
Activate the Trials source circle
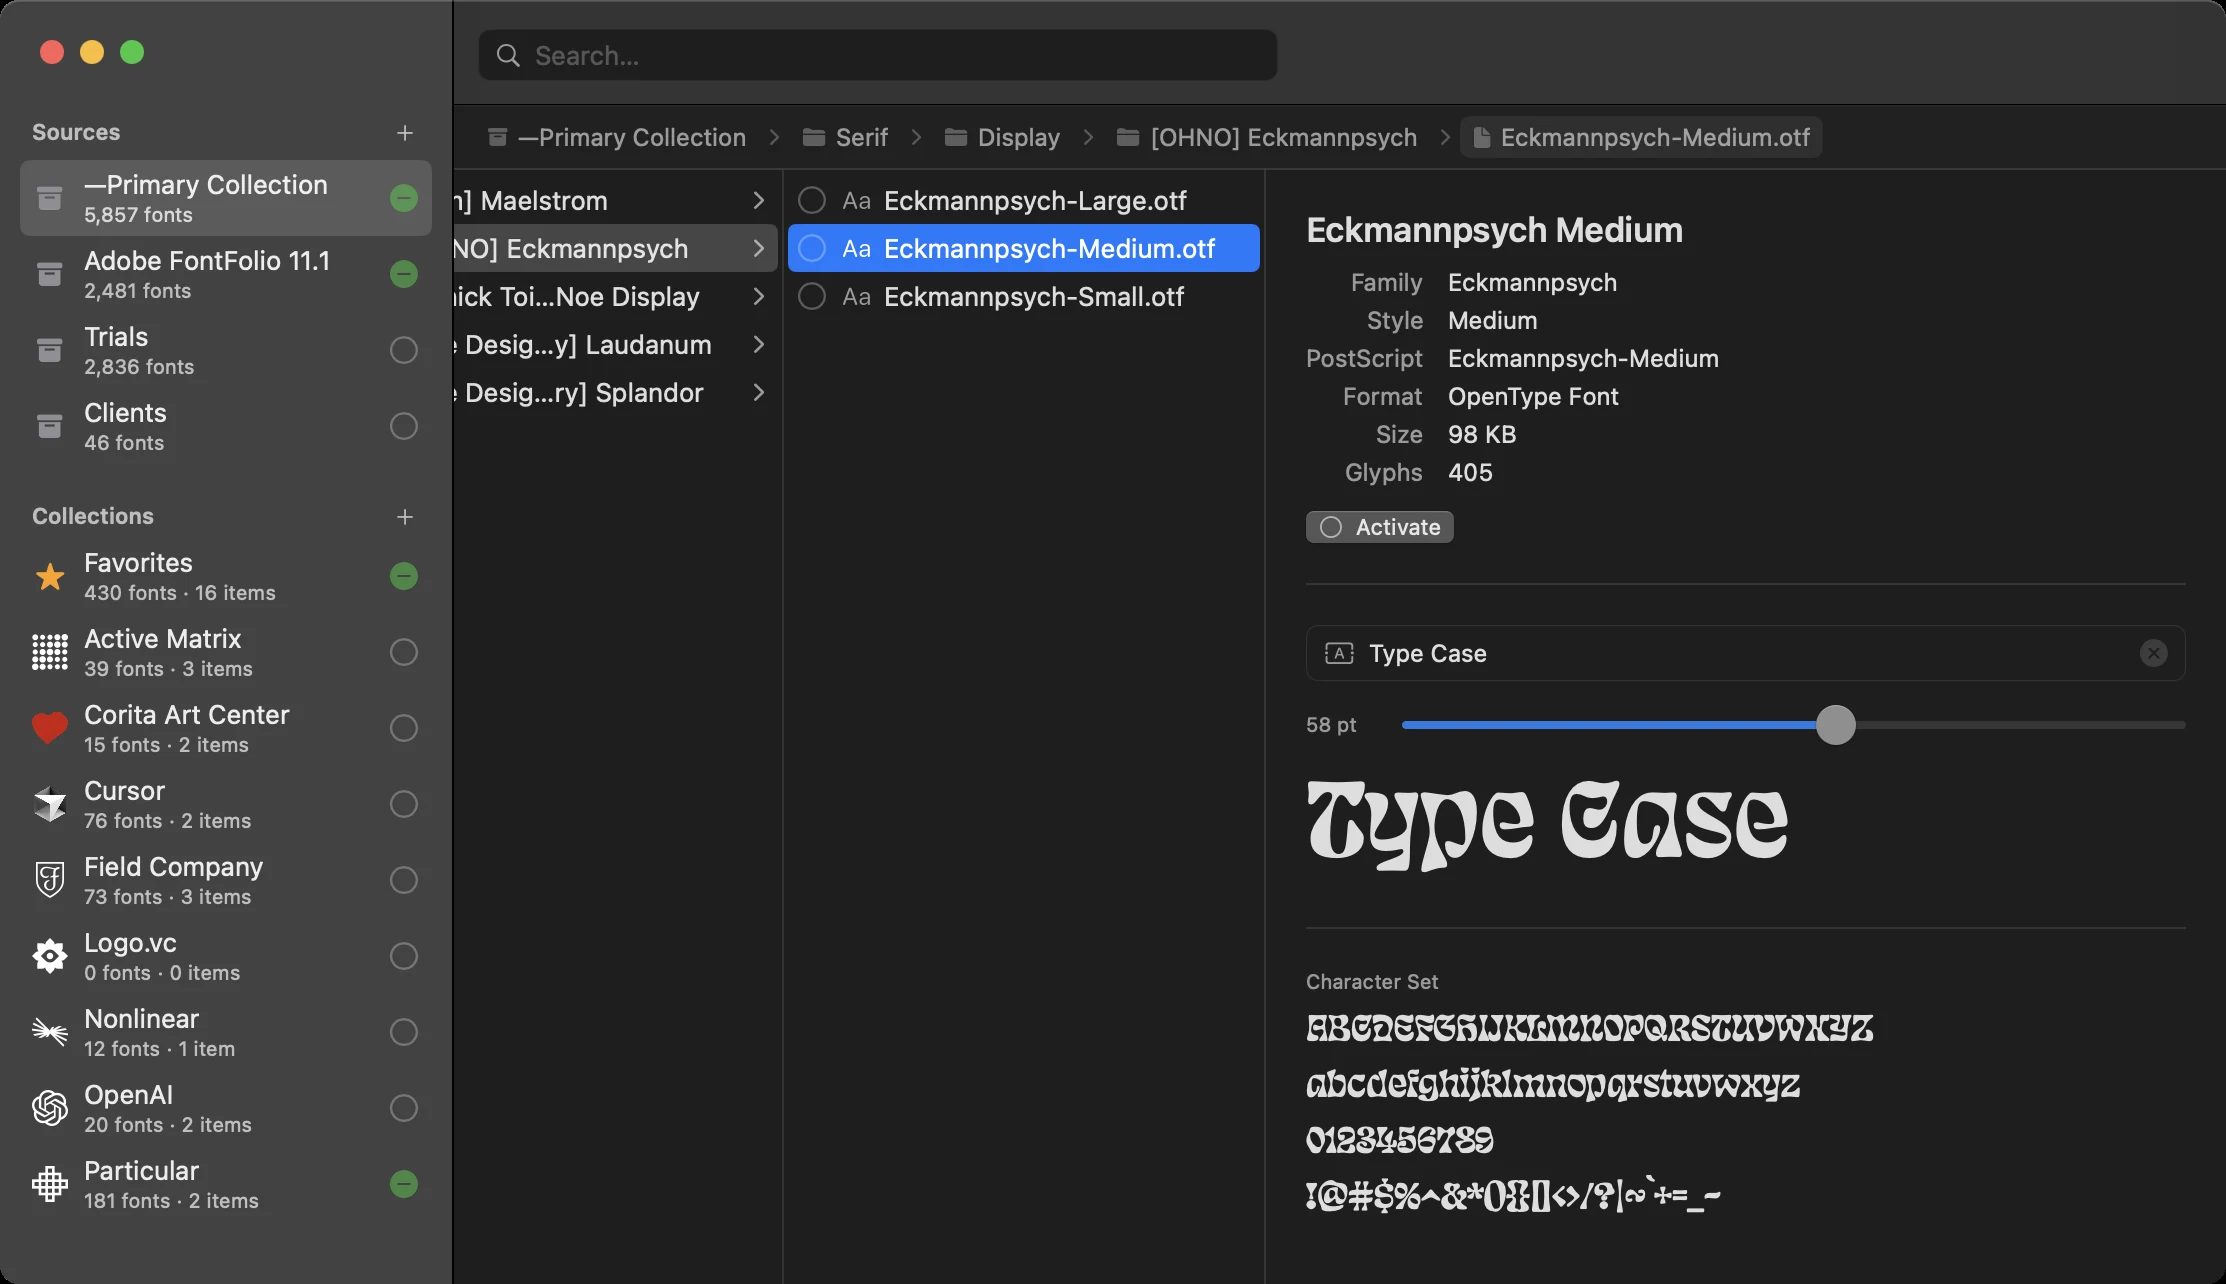point(404,350)
